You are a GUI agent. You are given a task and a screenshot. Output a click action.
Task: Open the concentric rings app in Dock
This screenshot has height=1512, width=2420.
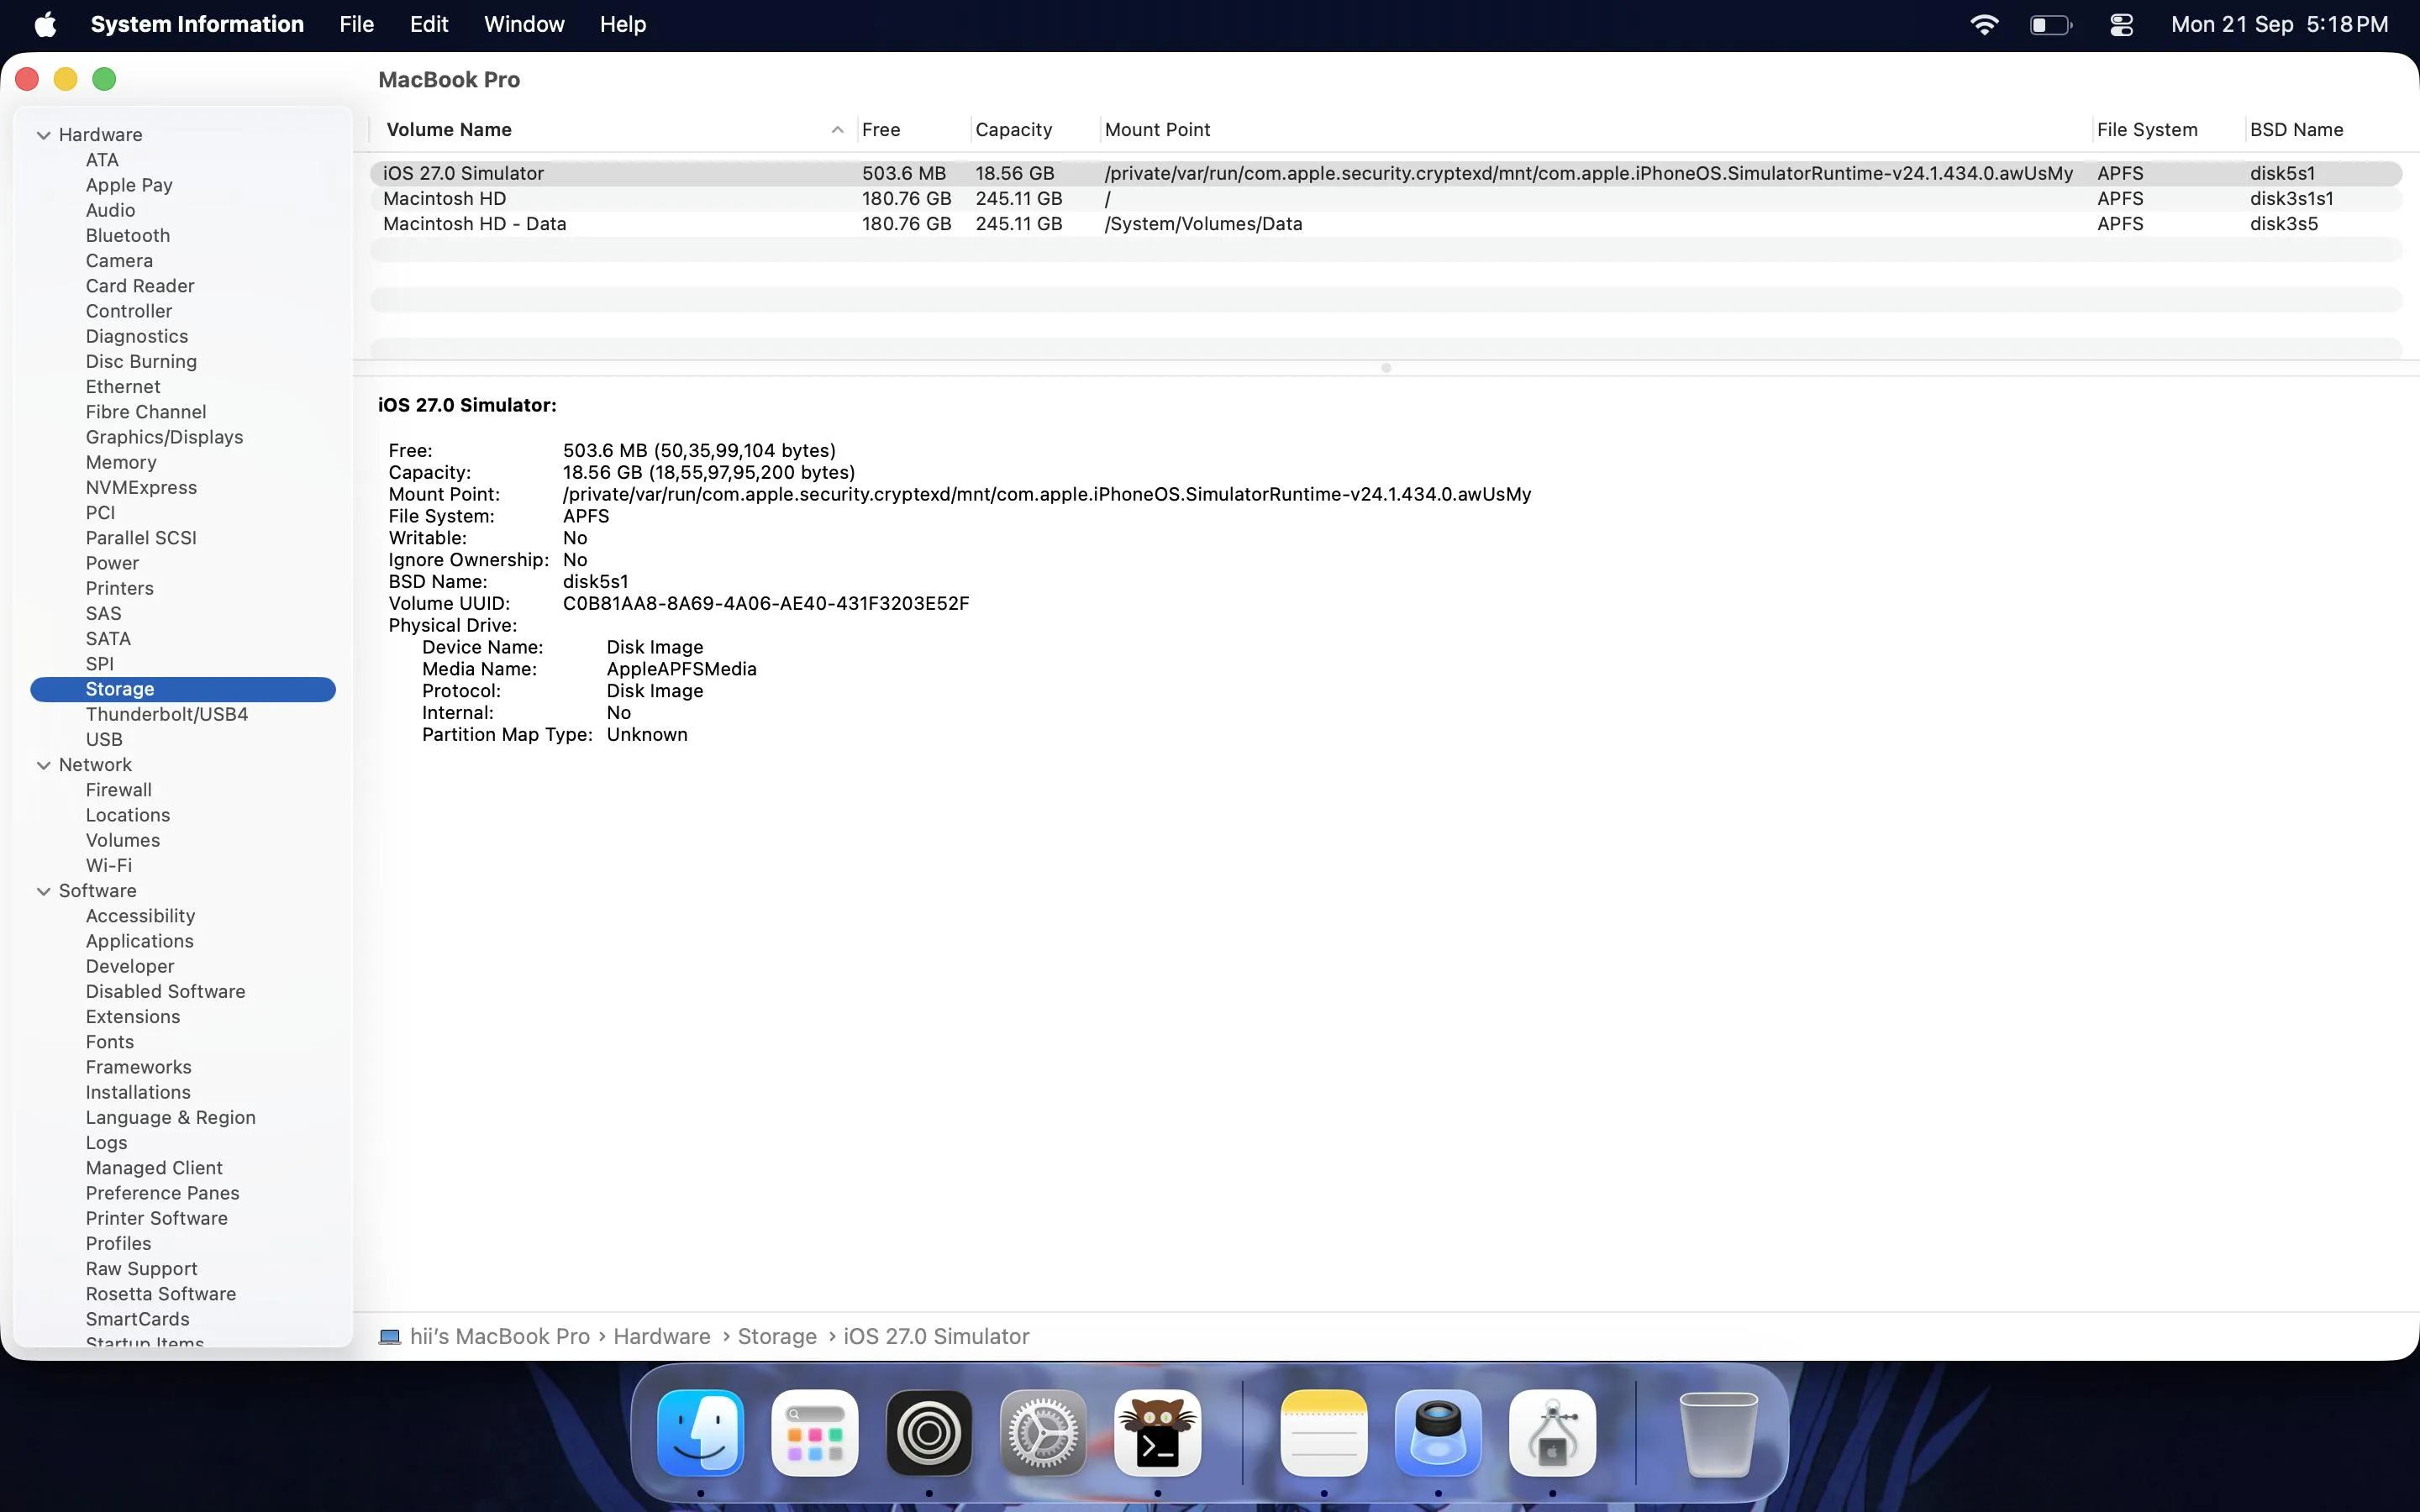pos(929,1432)
